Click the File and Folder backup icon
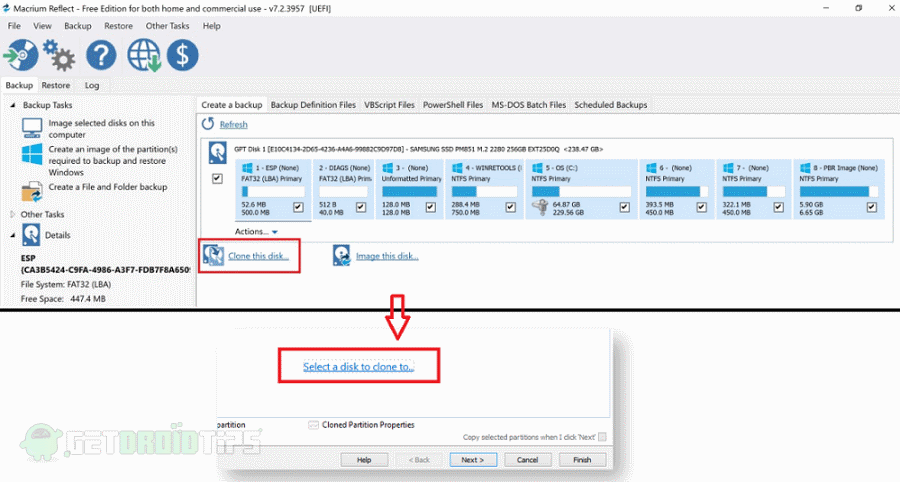 pos(32,191)
